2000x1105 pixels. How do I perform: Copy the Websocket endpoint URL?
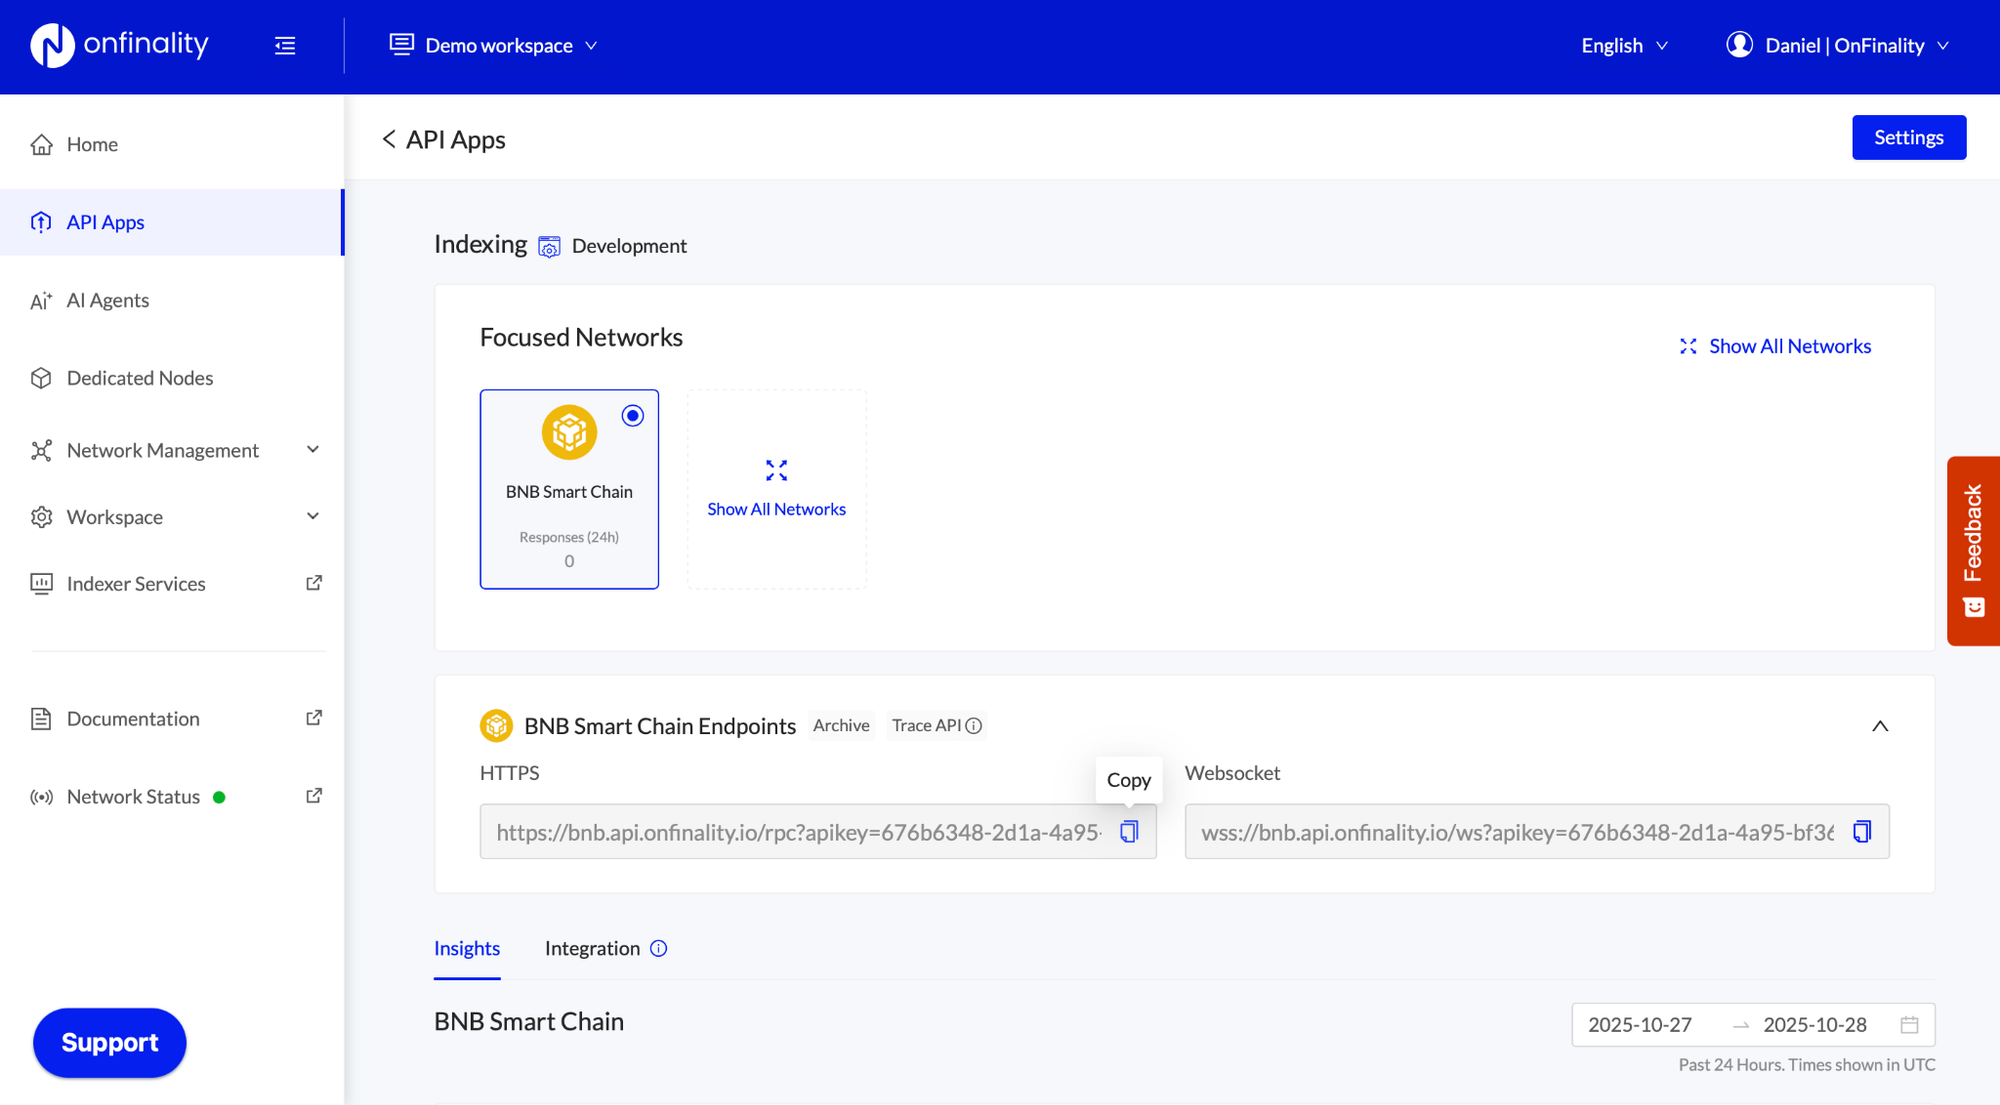coord(1862,831)
